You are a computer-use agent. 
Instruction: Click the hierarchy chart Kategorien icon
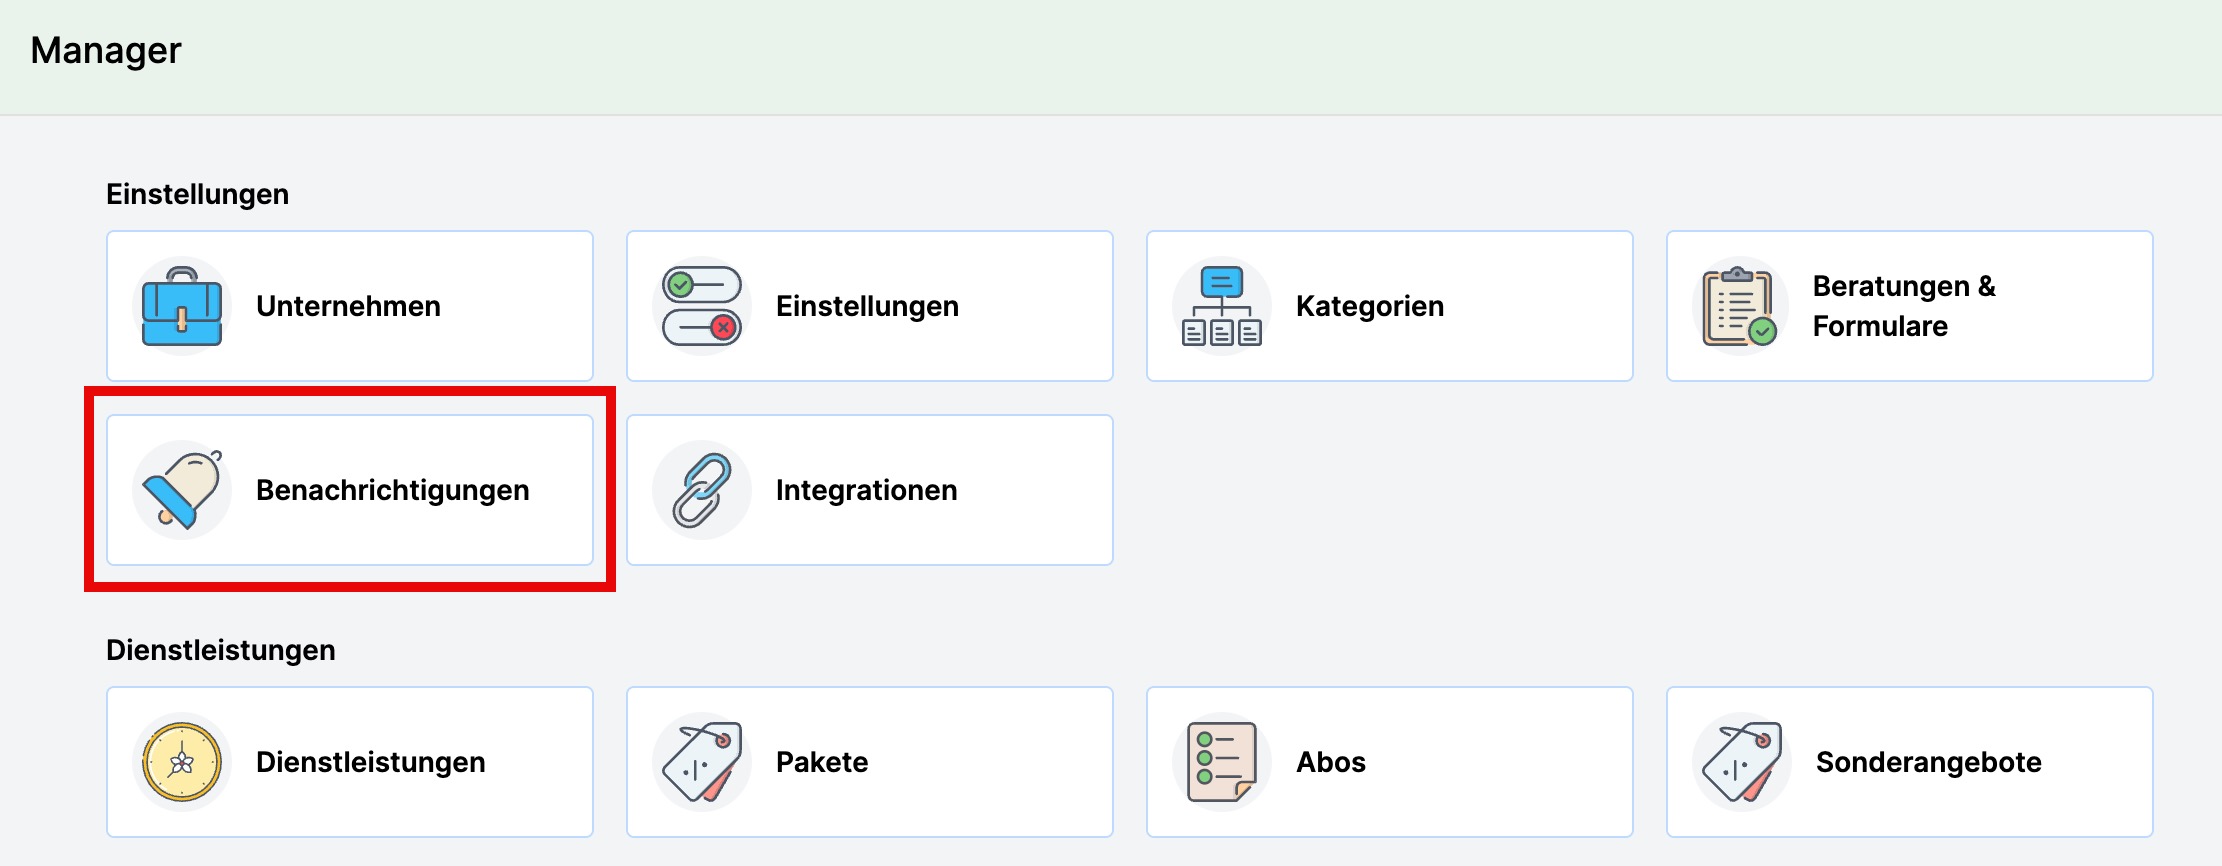[1222, 306]
